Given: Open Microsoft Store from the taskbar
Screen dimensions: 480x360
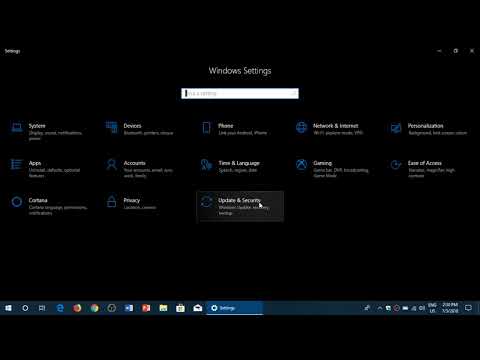Looking at the screenshot, I should 180,308.
